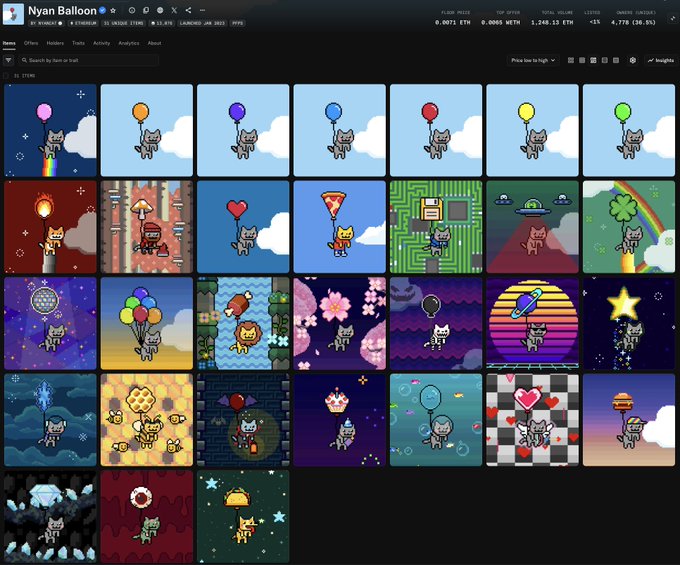Click the OWNERS 4,778 (36.5%) stat

pyautogui.click(x=633, y=18)
